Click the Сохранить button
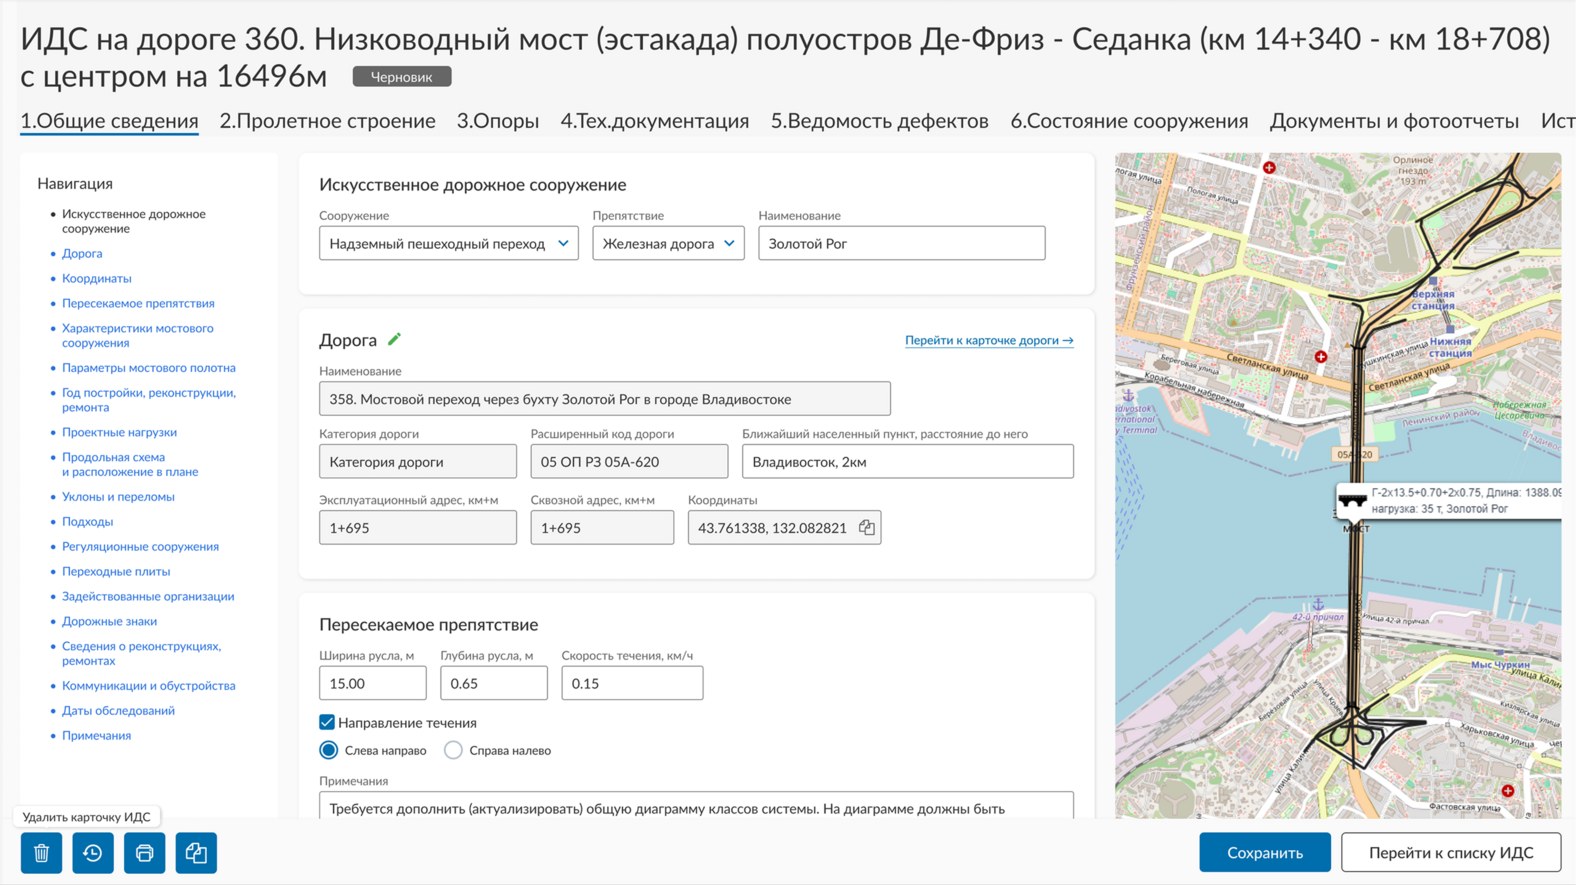1576x885 pixels. (x=1265, y=853)
